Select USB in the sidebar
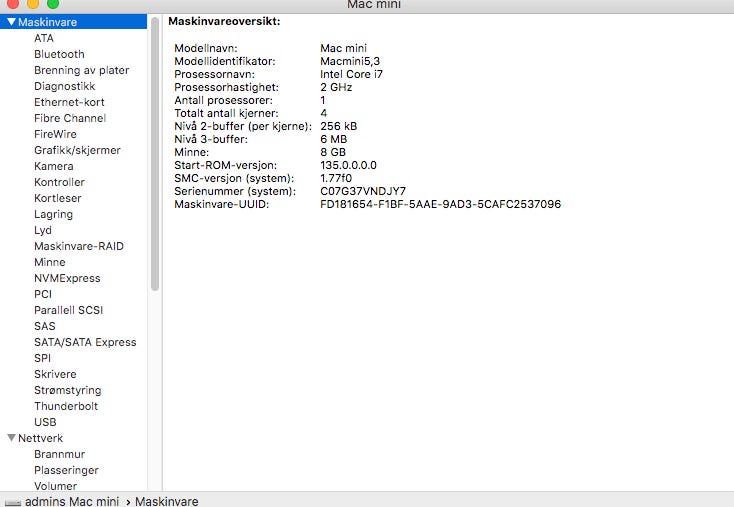This screenshot has width=734, height=507. (45, 422)
